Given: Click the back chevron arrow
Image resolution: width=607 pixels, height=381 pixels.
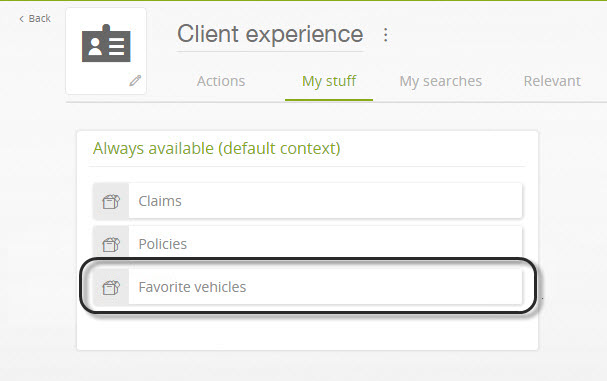Looking at the screenshot, I should pos(22,19).
